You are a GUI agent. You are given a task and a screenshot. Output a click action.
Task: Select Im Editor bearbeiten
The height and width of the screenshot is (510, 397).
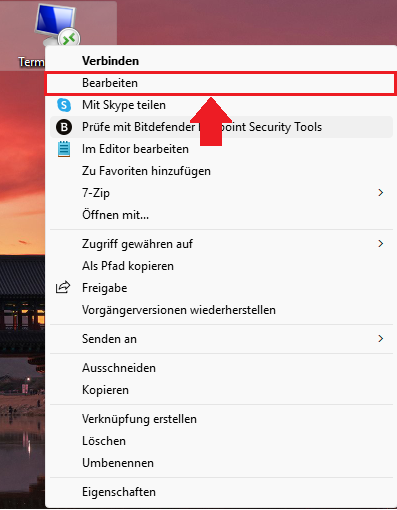[135, 149]
